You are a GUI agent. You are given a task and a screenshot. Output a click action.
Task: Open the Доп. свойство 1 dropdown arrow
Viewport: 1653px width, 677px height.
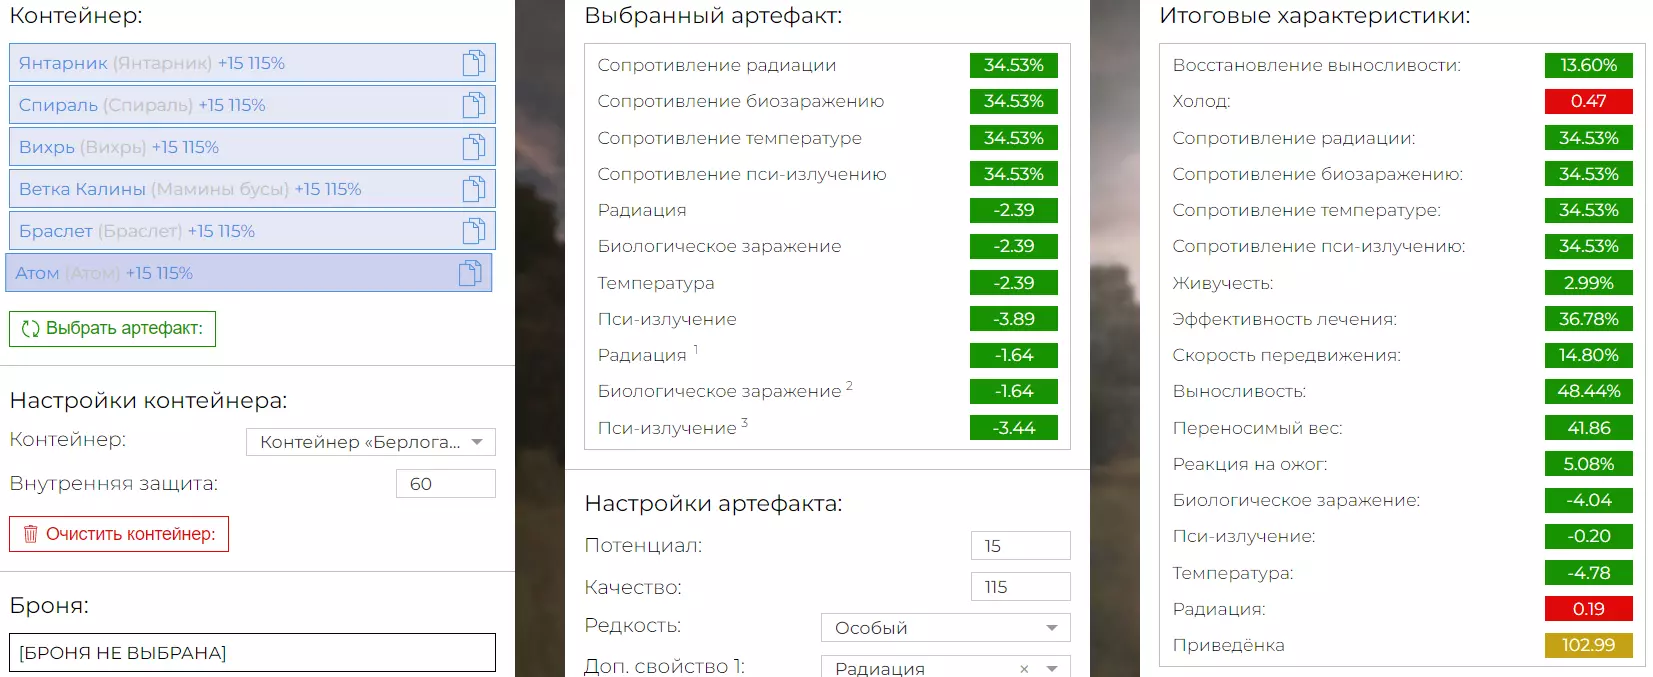pyautogui.click(x=1052, y=668)
